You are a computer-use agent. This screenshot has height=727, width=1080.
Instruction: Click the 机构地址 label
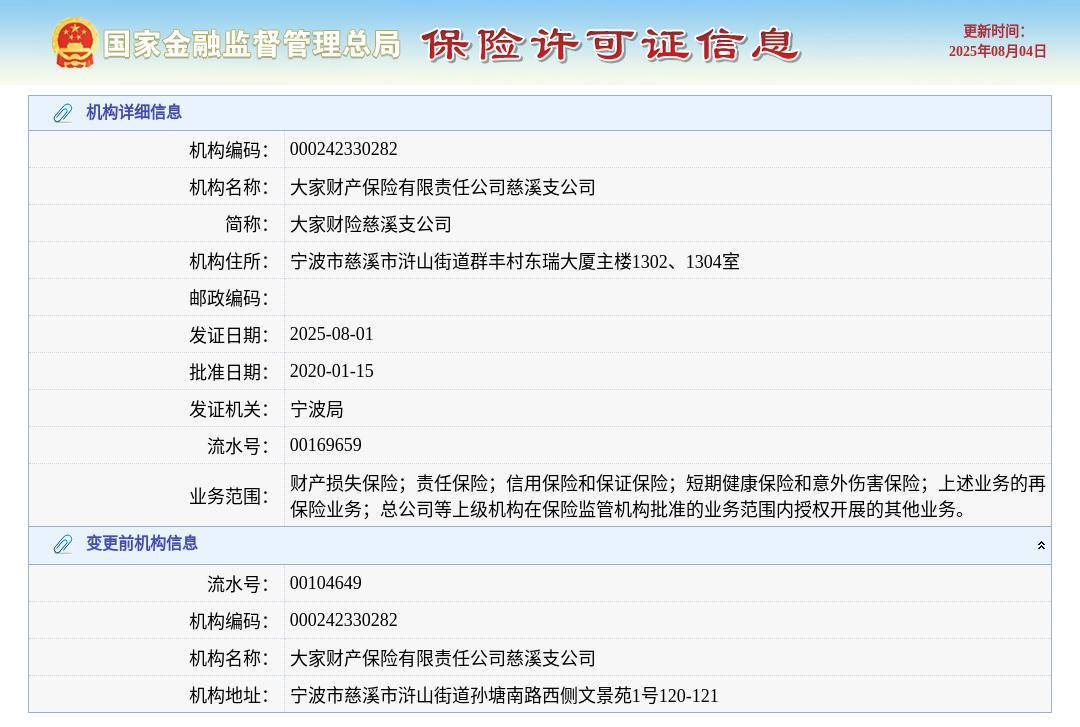pos(229,696)
